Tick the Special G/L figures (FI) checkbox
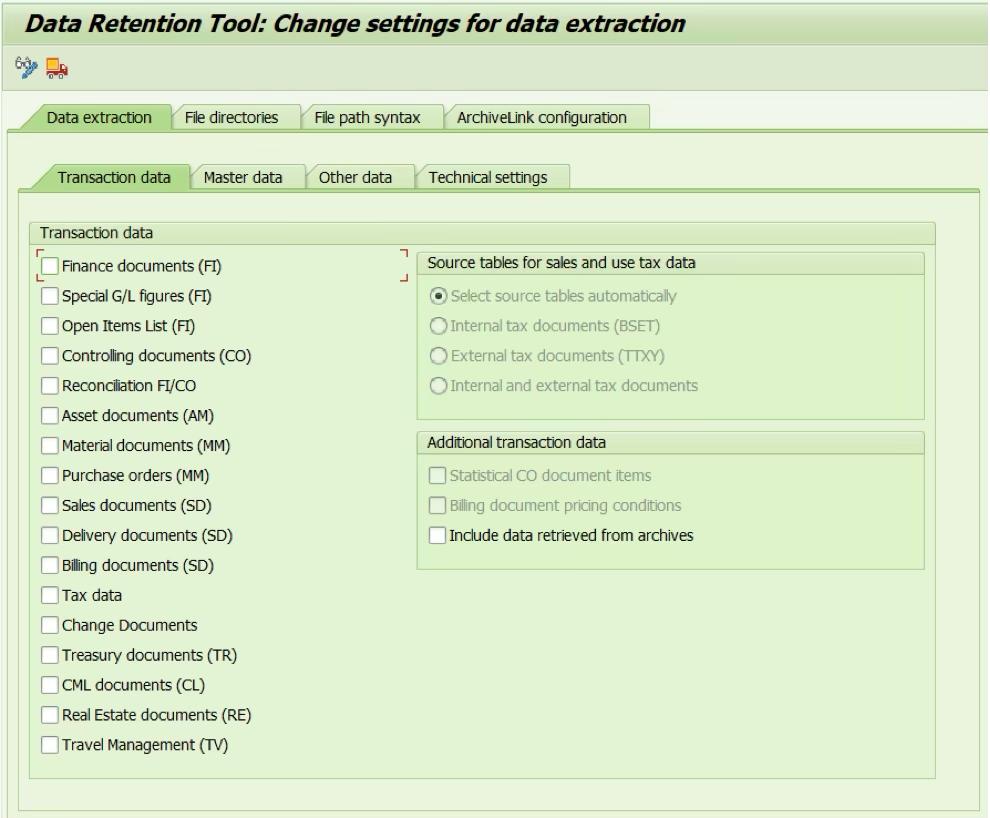Viewport: 990px width, 818px height. coord(50,296)
